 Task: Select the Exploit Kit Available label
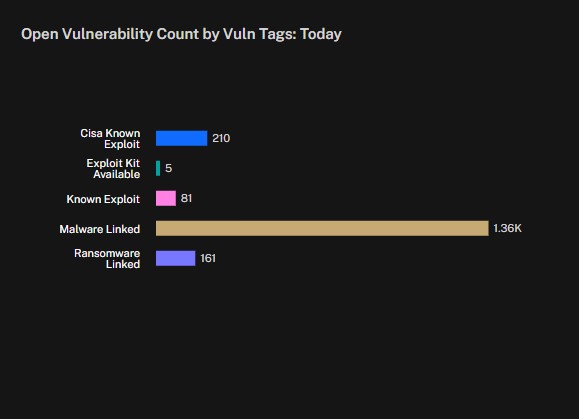tap(113, 169)
